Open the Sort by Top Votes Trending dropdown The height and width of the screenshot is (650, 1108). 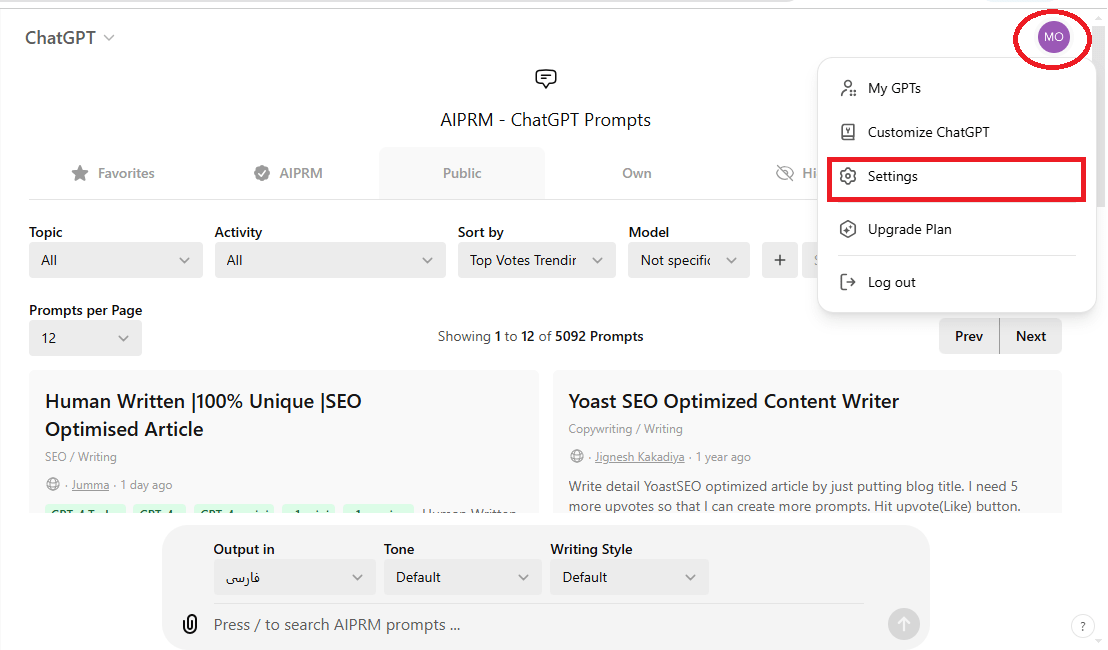[537, 260]
